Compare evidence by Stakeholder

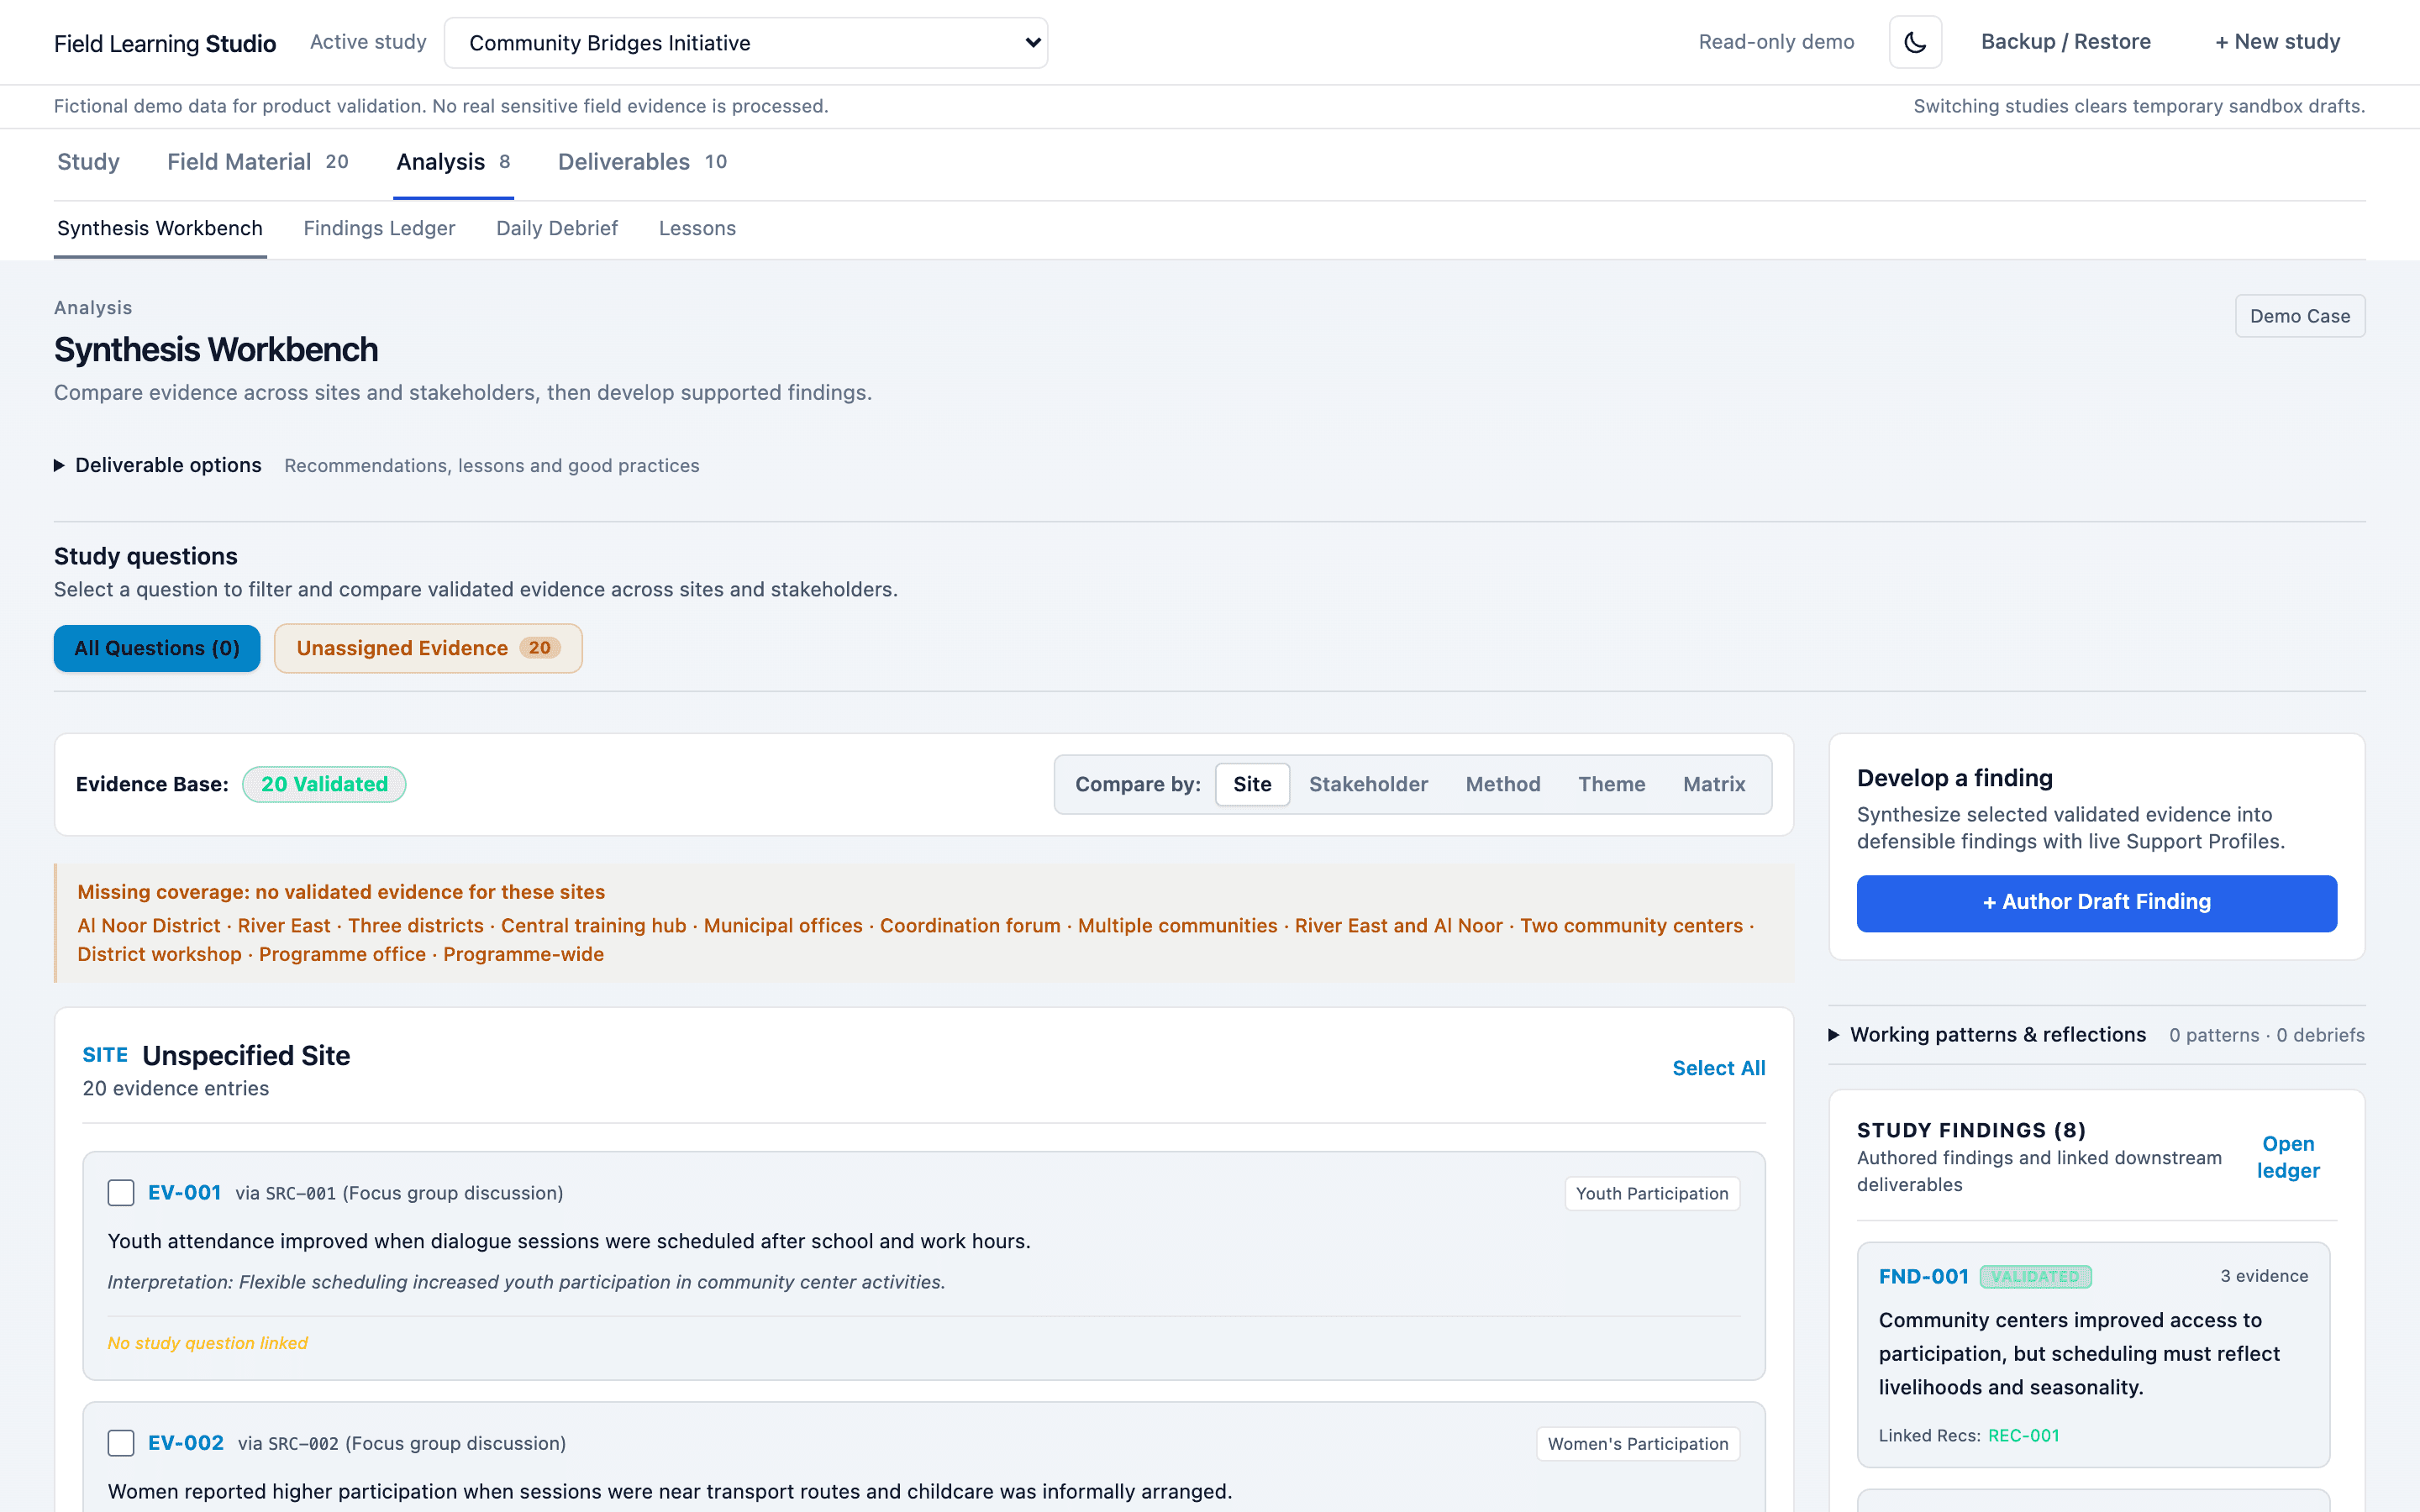(1368, 784)
